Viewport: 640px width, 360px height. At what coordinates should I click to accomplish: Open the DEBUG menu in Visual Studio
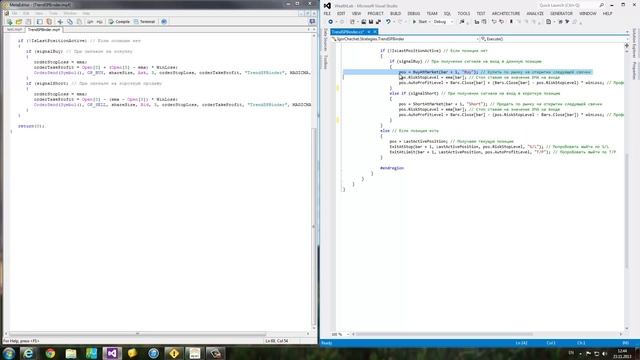click(413, 13)
